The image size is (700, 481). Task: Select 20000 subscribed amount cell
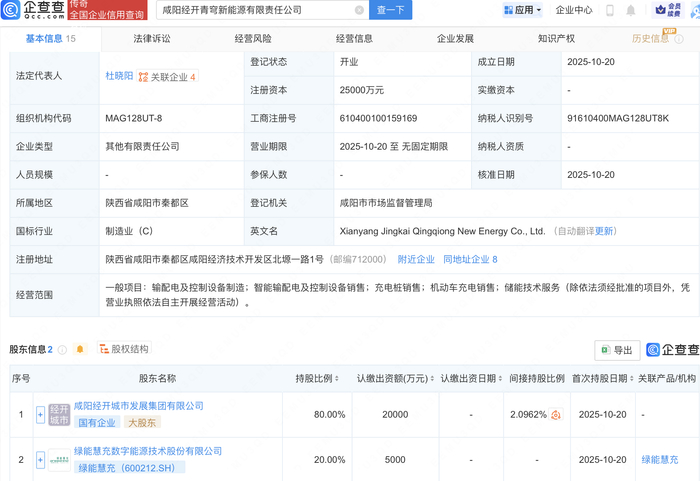pyautogui.click(x=395, y=415)
